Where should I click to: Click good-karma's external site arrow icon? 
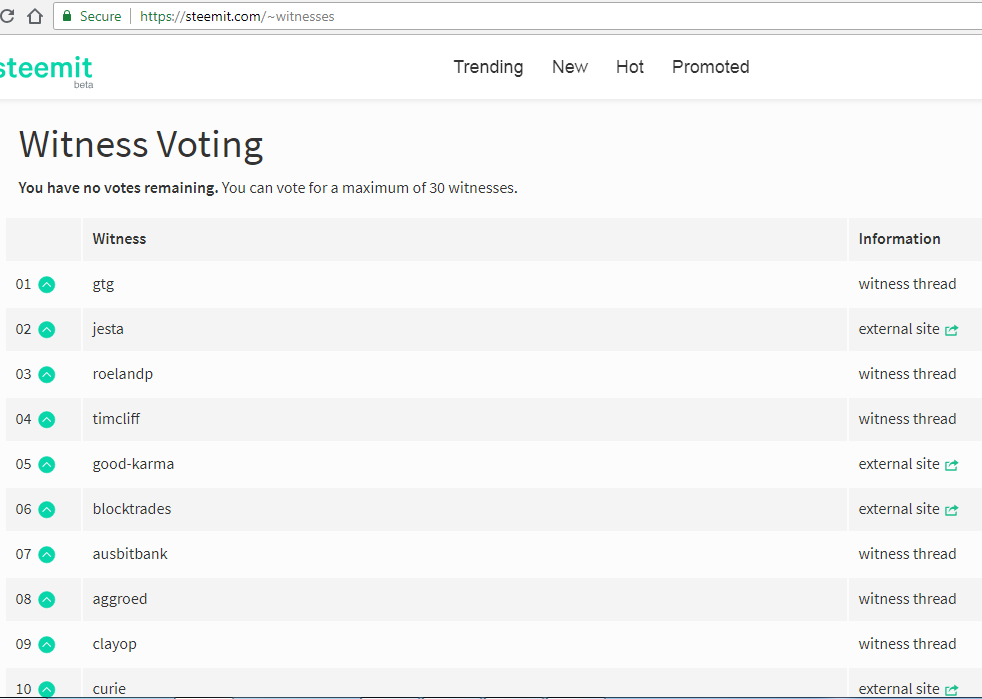(x=951, y=465)
